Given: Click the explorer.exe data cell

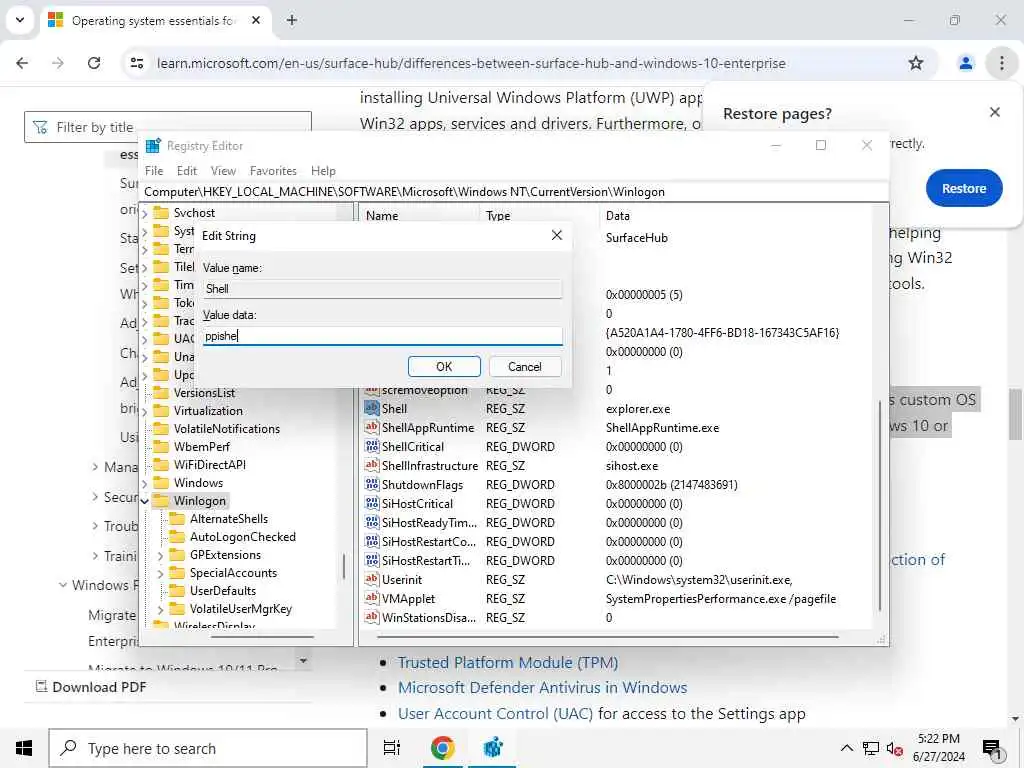Looking at the screenshot, I should 638,409.
